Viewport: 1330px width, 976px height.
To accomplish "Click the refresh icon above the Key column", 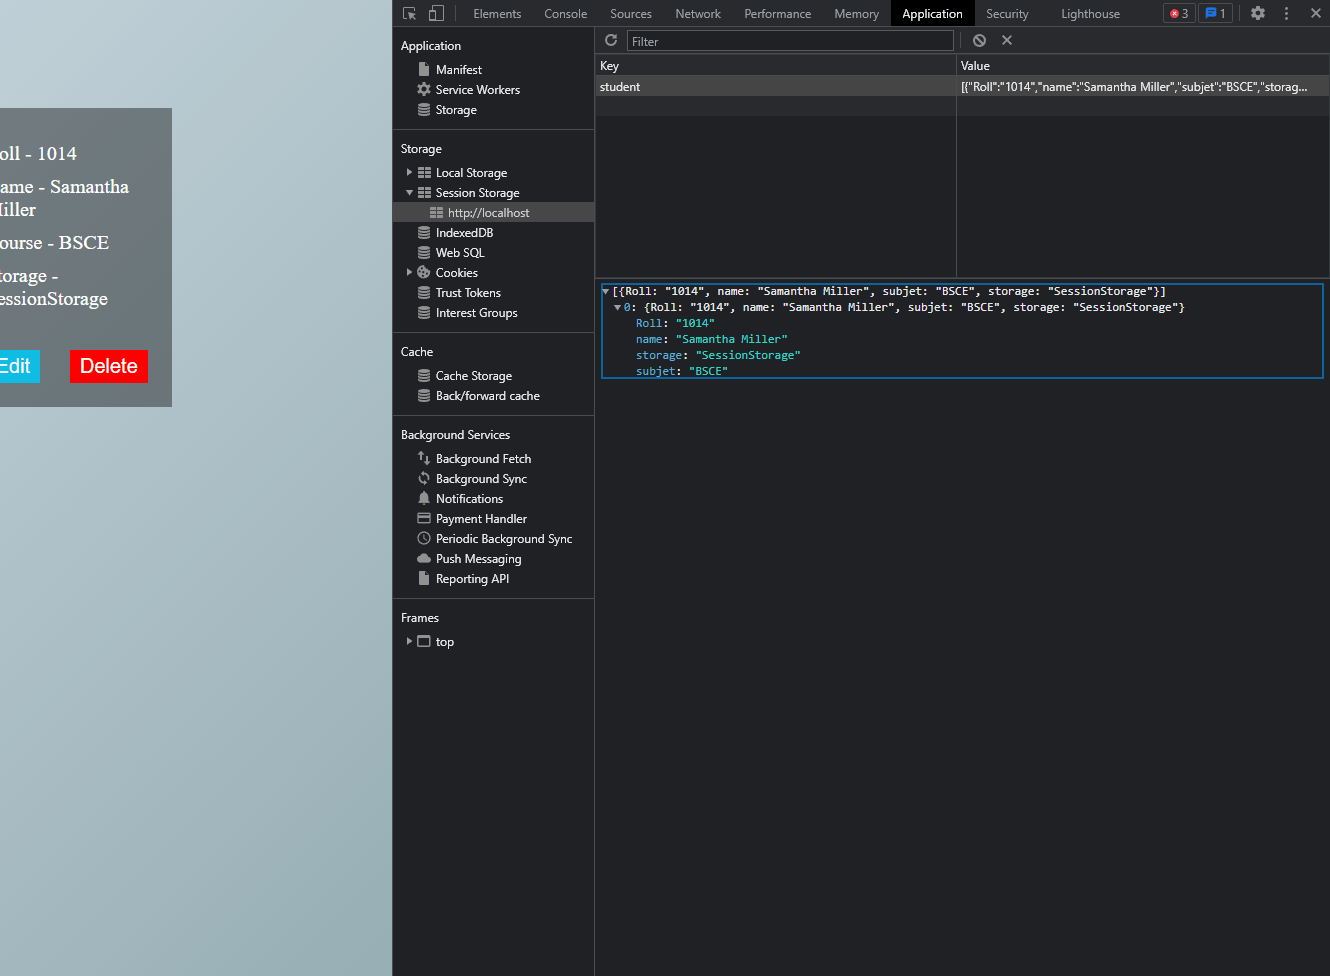I will 610,40.
